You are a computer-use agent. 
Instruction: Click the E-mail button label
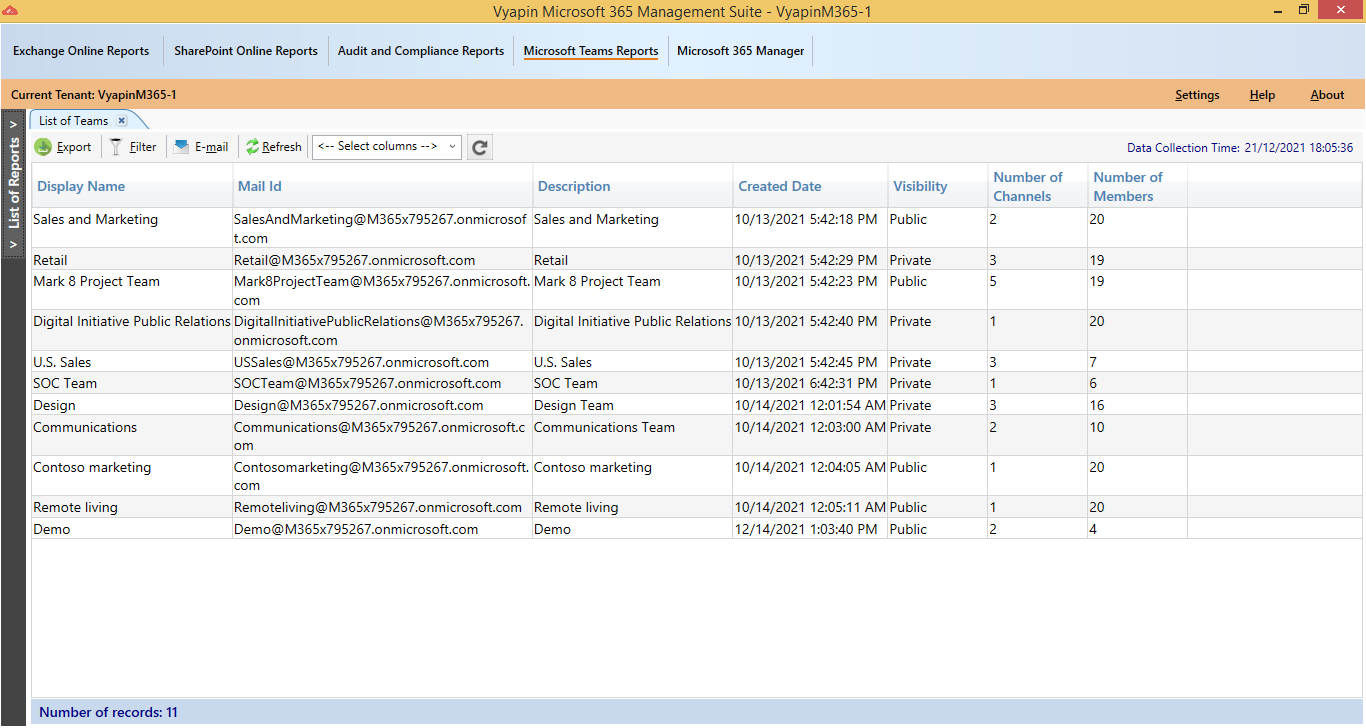point(211,147)
